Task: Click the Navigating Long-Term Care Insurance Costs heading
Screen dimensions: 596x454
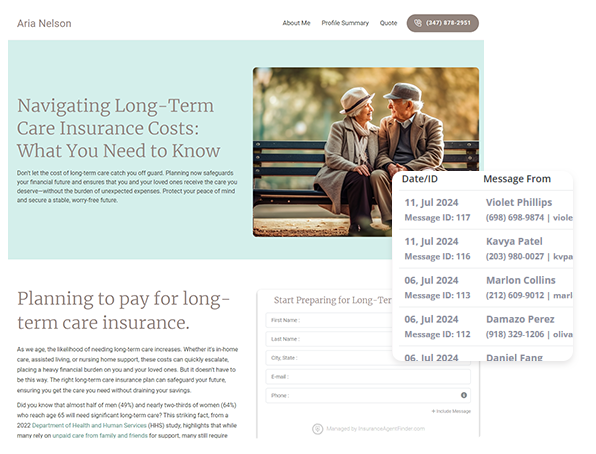Action: click(118, 128)
